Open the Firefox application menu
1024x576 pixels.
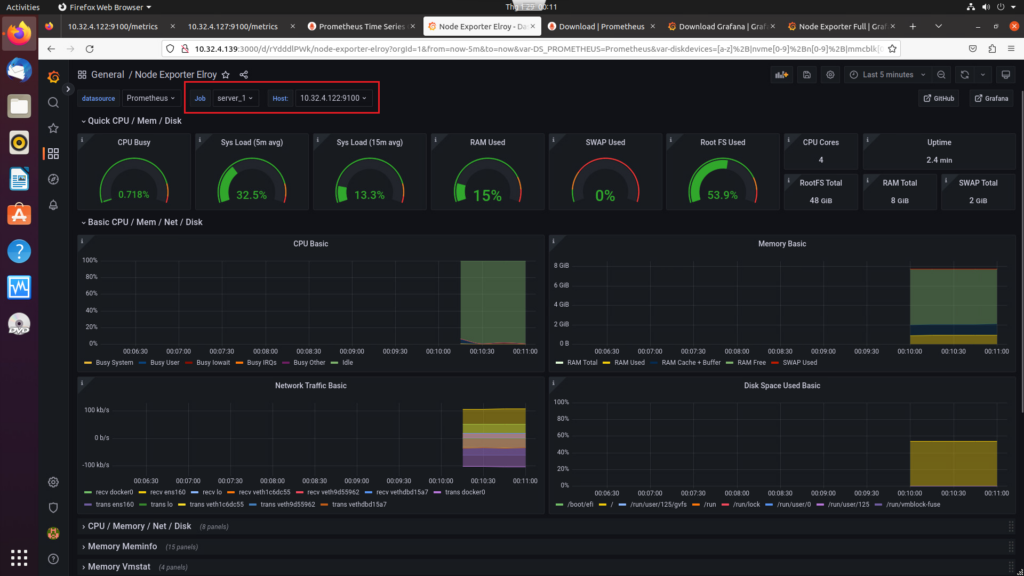(x=1011, y=49)
